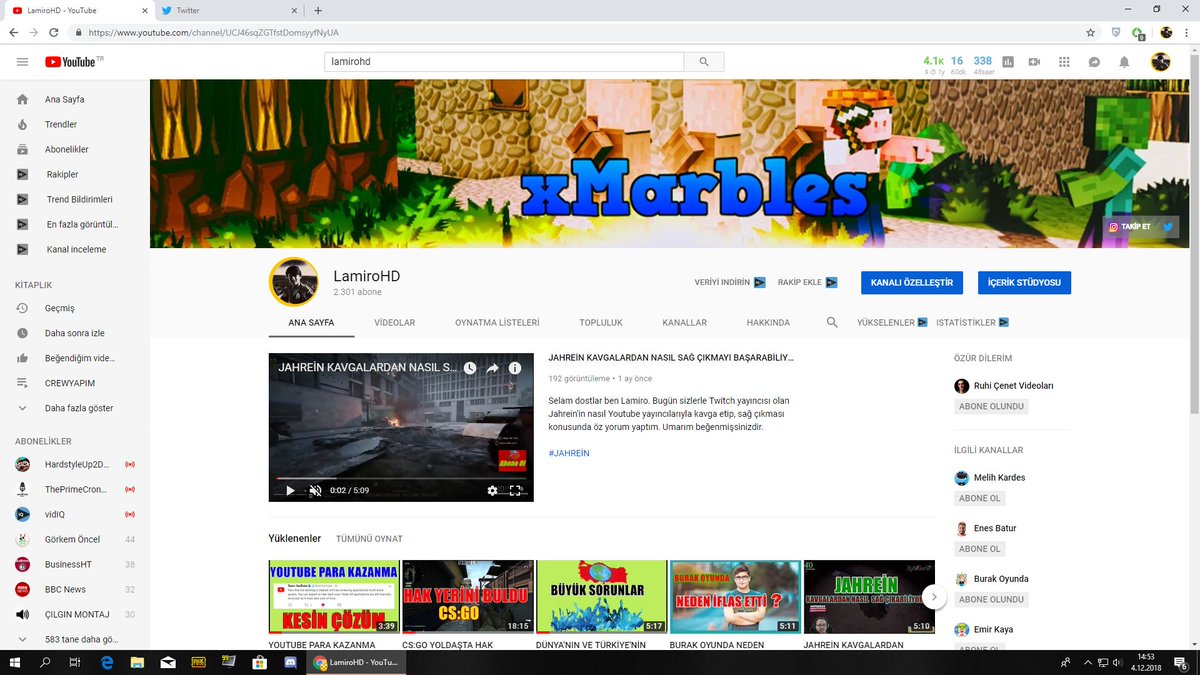
Task: Click İÇERİK STÜDYOSU button
Action: click(x=1024, y=283)
